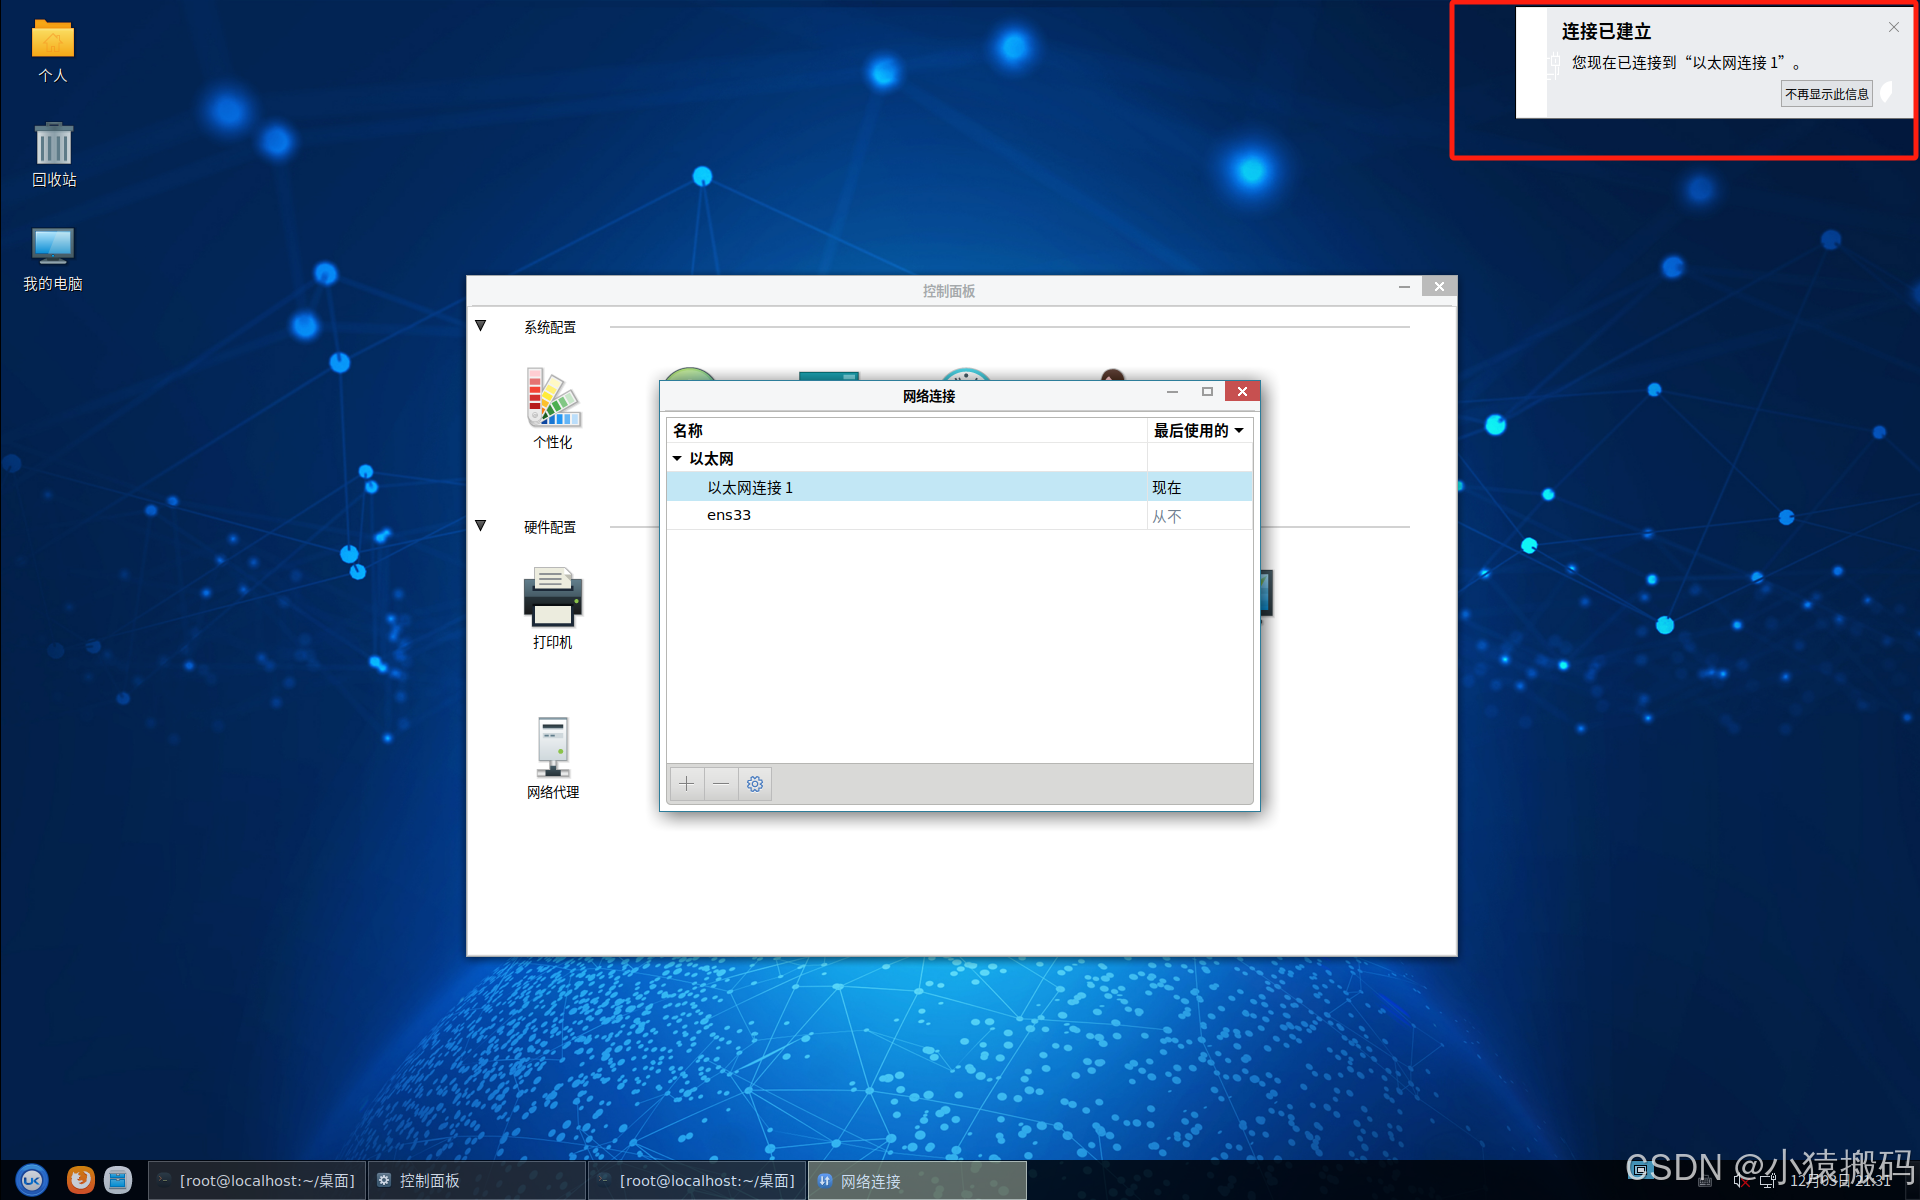The width and height of the screenshot is (1920, 1200).
Task: Launch Firefox from the taskbar
Action: 81,1180
